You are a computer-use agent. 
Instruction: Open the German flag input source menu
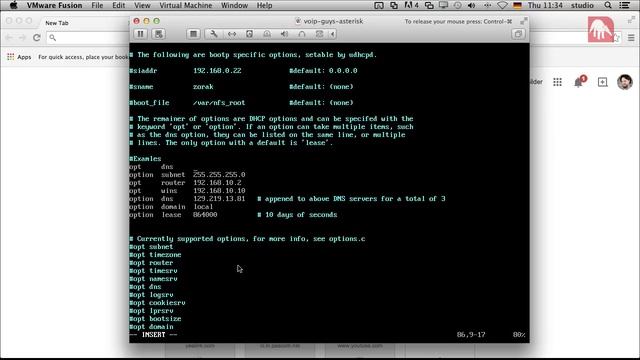[518, 5]
